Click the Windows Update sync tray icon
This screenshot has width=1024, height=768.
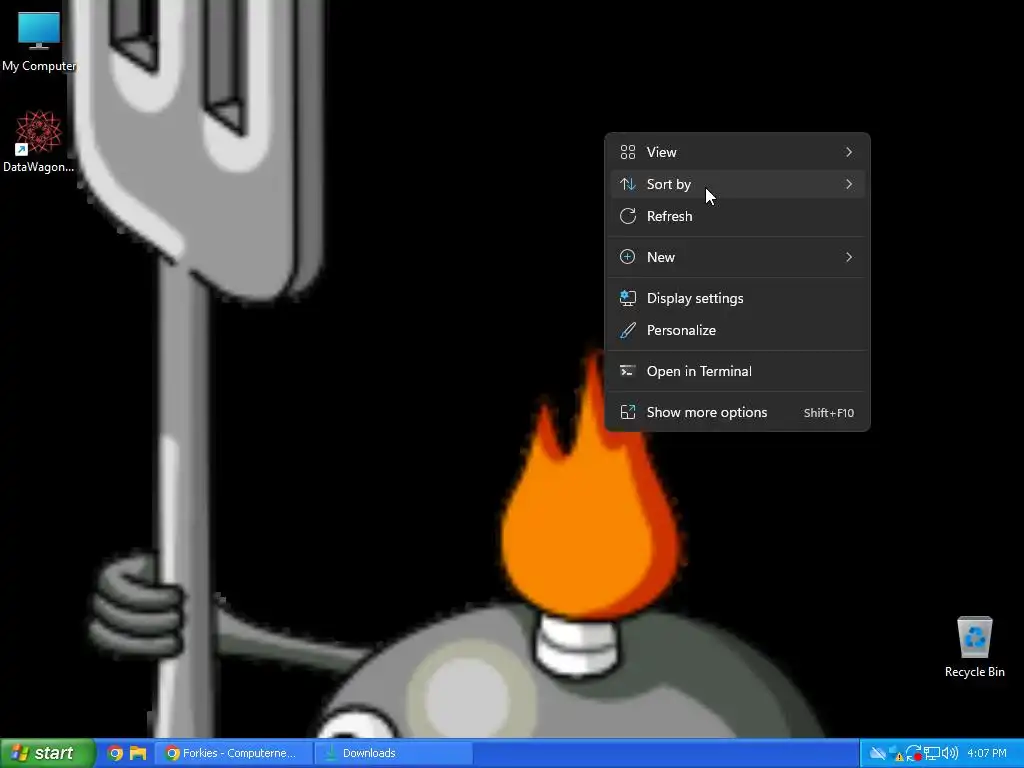pyautogui.click(x=914, y=754)
